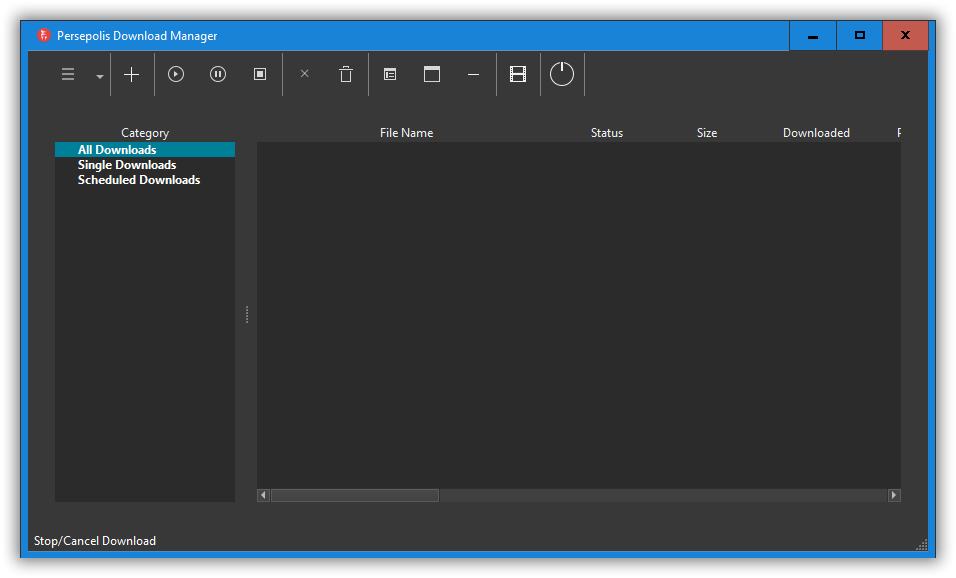Select All Downloads category
This screenshot has width=956, height=578.
coord(144,149)
